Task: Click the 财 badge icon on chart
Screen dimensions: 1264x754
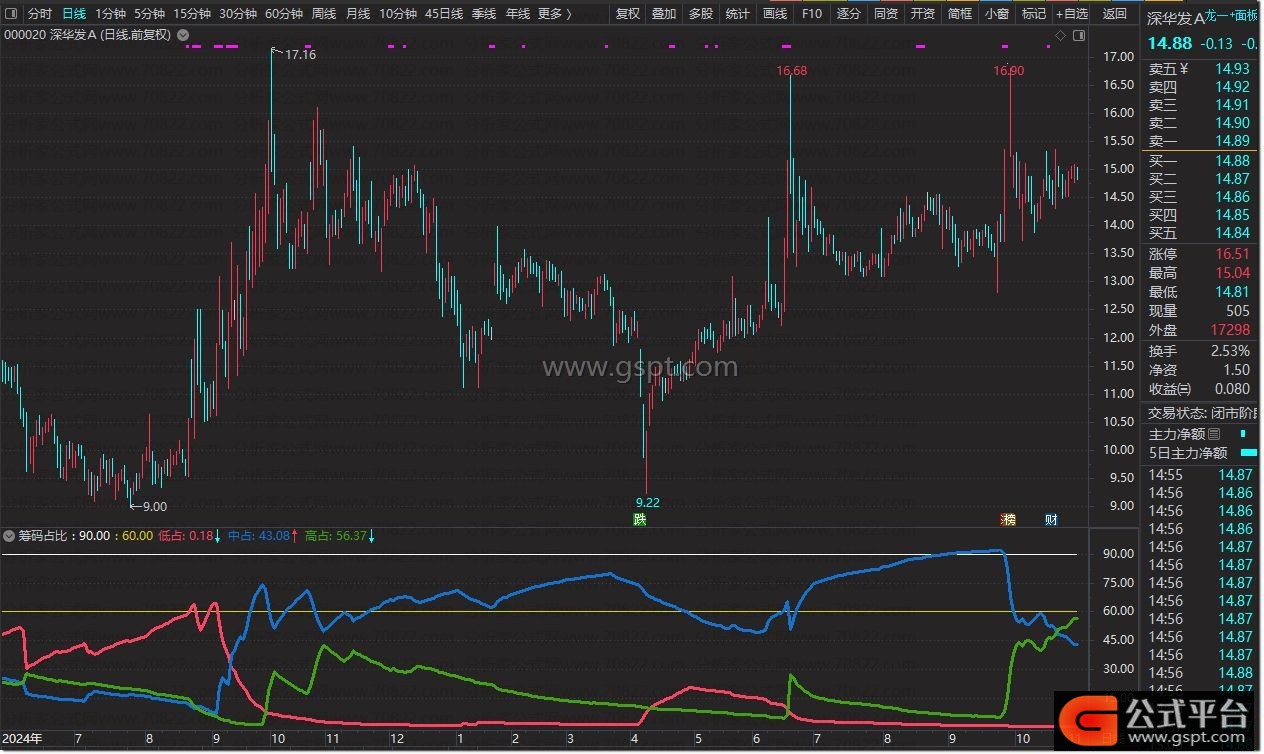Action: click(1051, 519)
